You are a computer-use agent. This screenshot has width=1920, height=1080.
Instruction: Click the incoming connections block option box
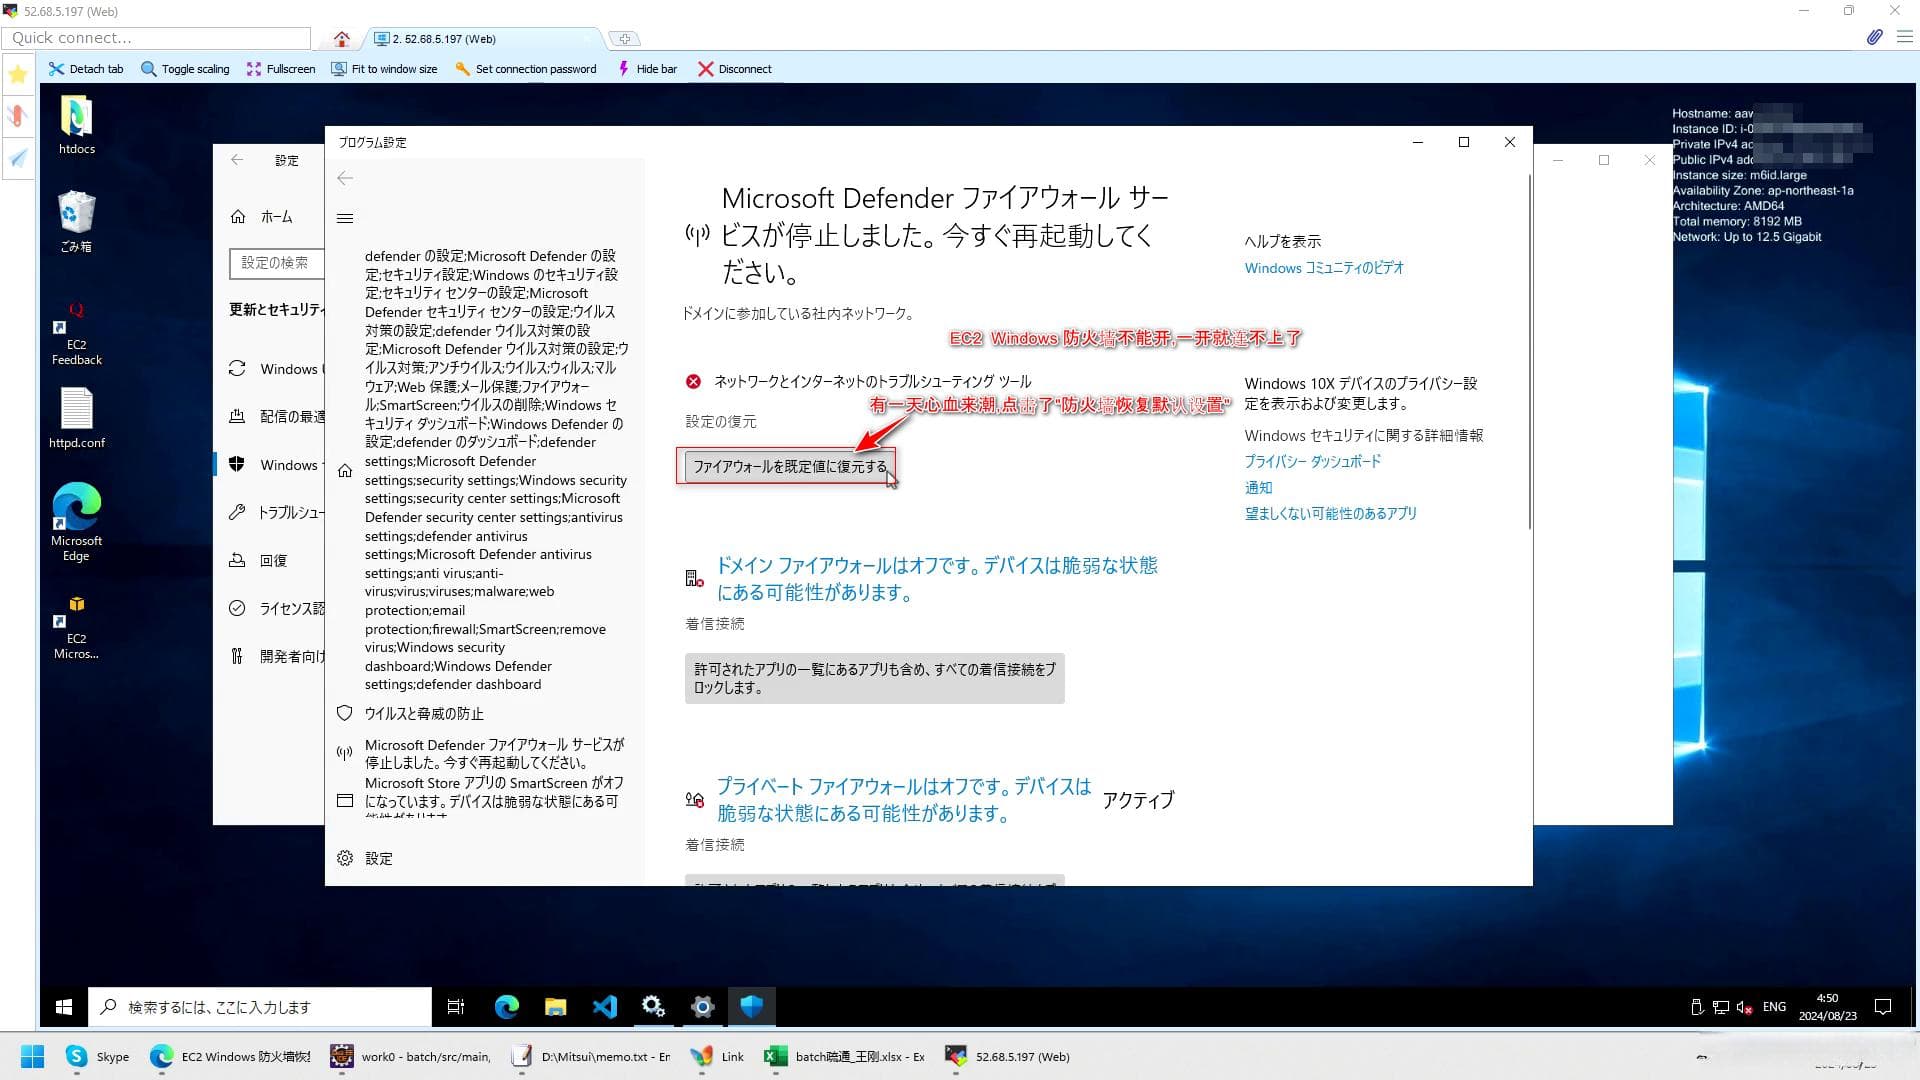tap(874, 678)
